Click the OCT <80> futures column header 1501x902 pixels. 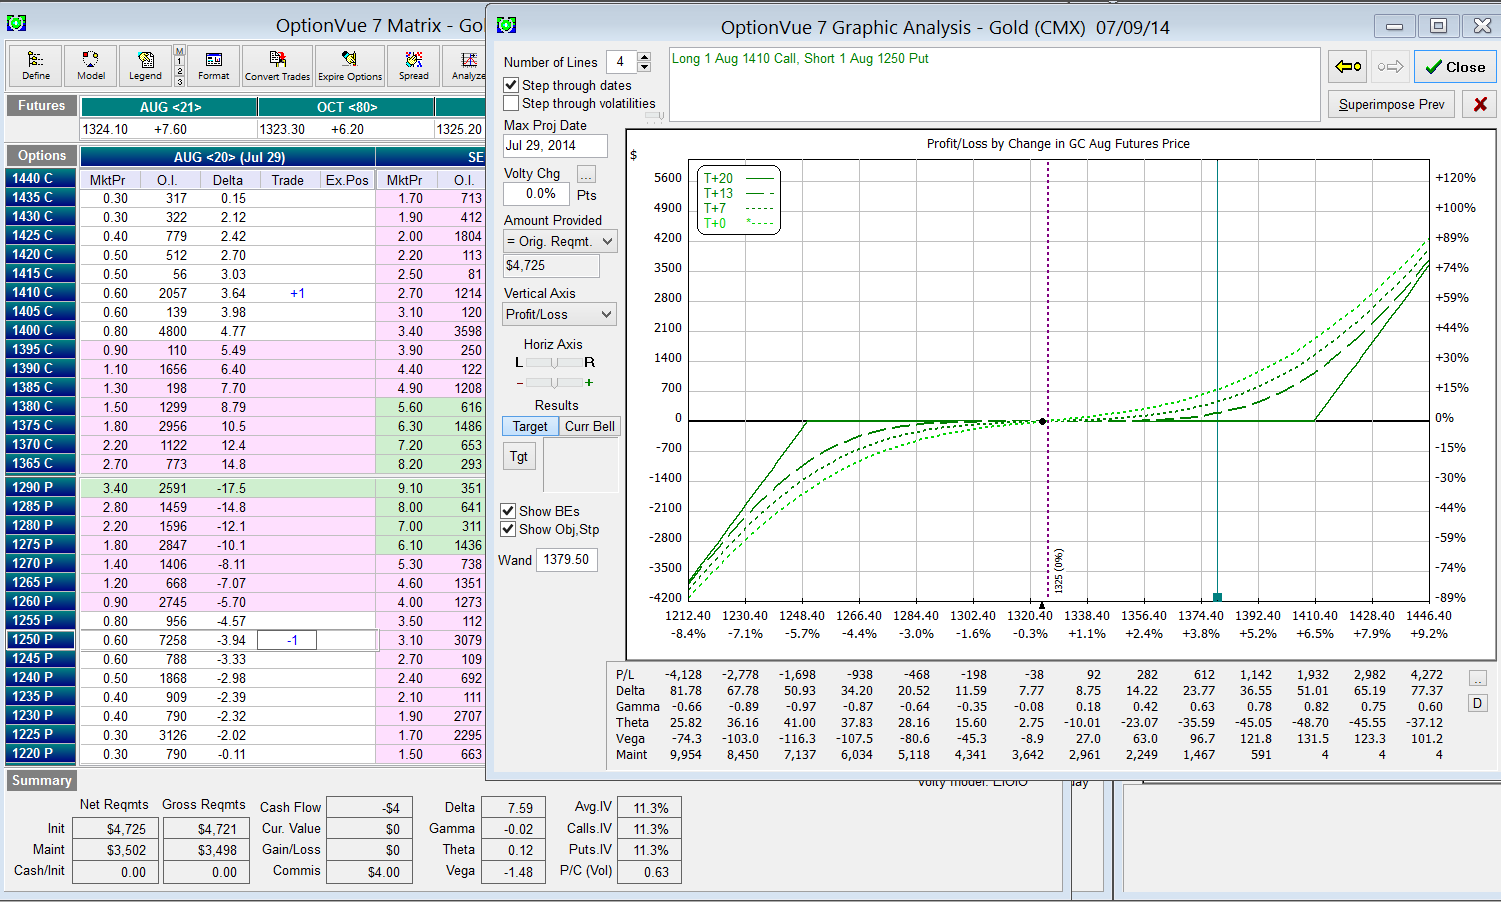point(347,107)
